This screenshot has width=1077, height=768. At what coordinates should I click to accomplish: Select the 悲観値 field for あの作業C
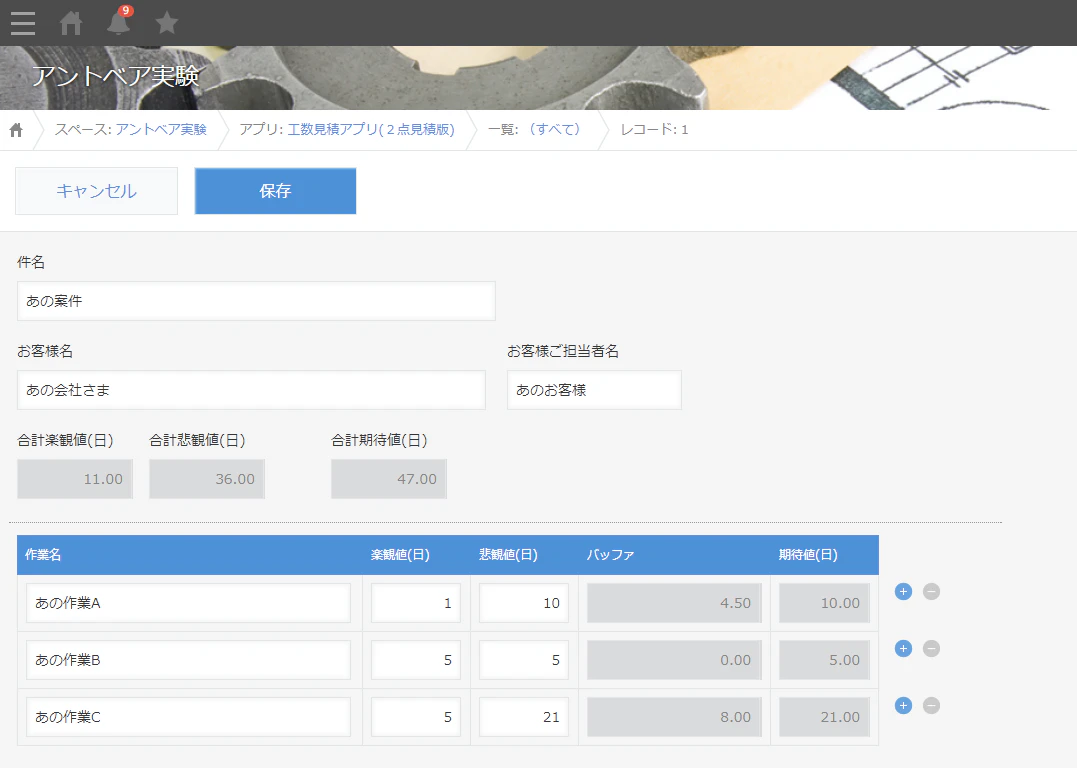[x=524, y=717]
